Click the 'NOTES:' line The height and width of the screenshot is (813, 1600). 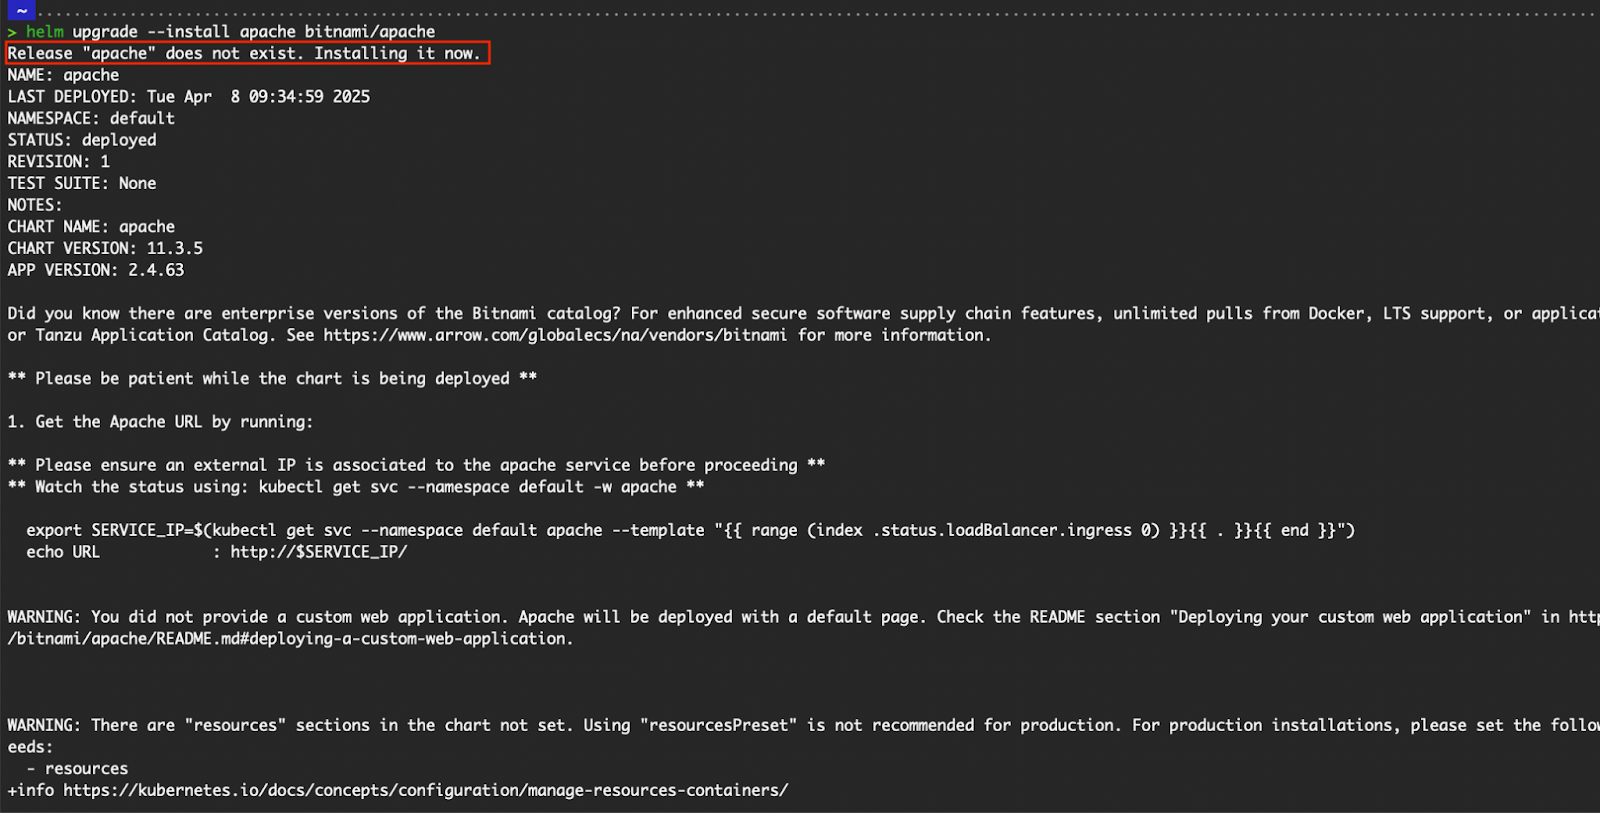[35, 205]
